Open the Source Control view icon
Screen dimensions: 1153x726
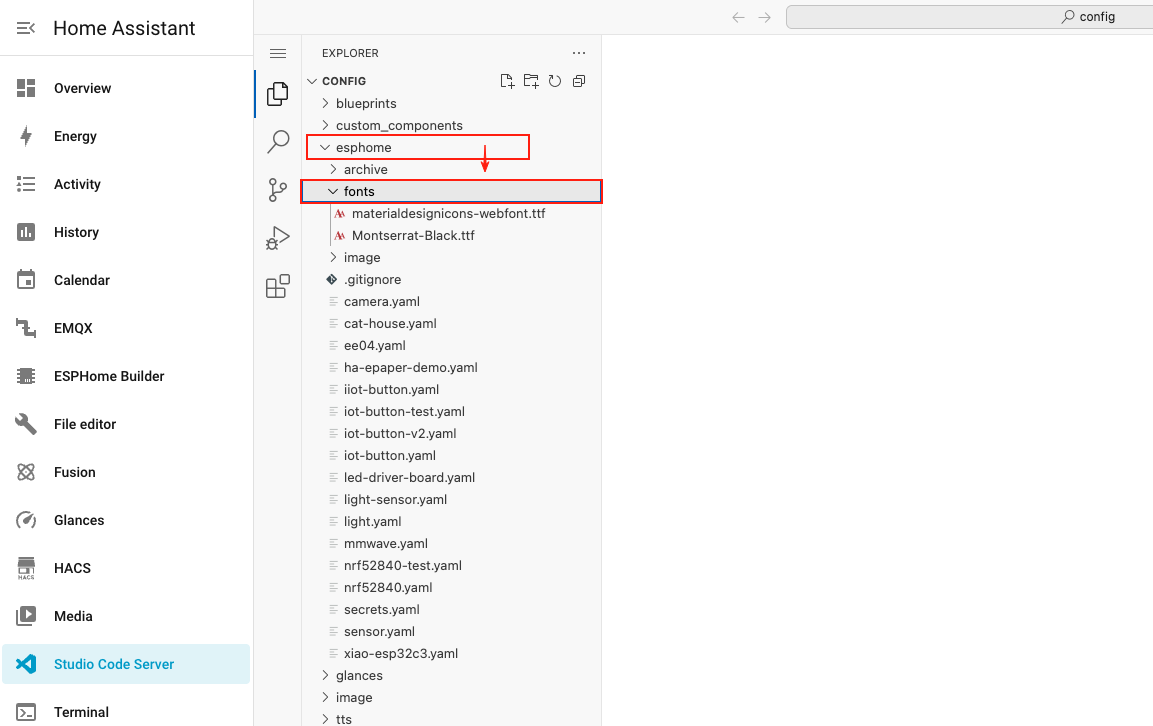(x=278, y=190)
